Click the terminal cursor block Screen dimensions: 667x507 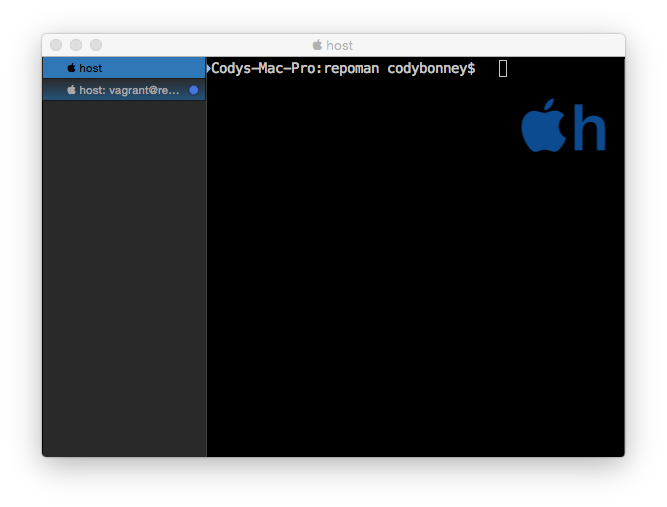click(x=503, y=68)
